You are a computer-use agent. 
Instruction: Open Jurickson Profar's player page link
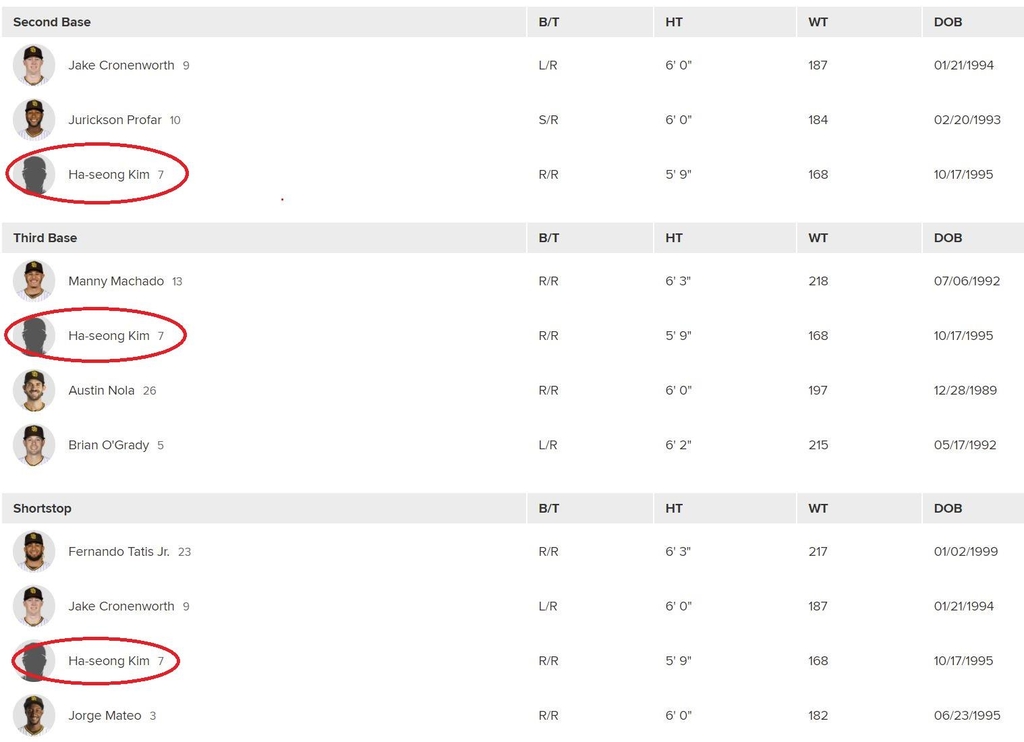click(115, 120)
